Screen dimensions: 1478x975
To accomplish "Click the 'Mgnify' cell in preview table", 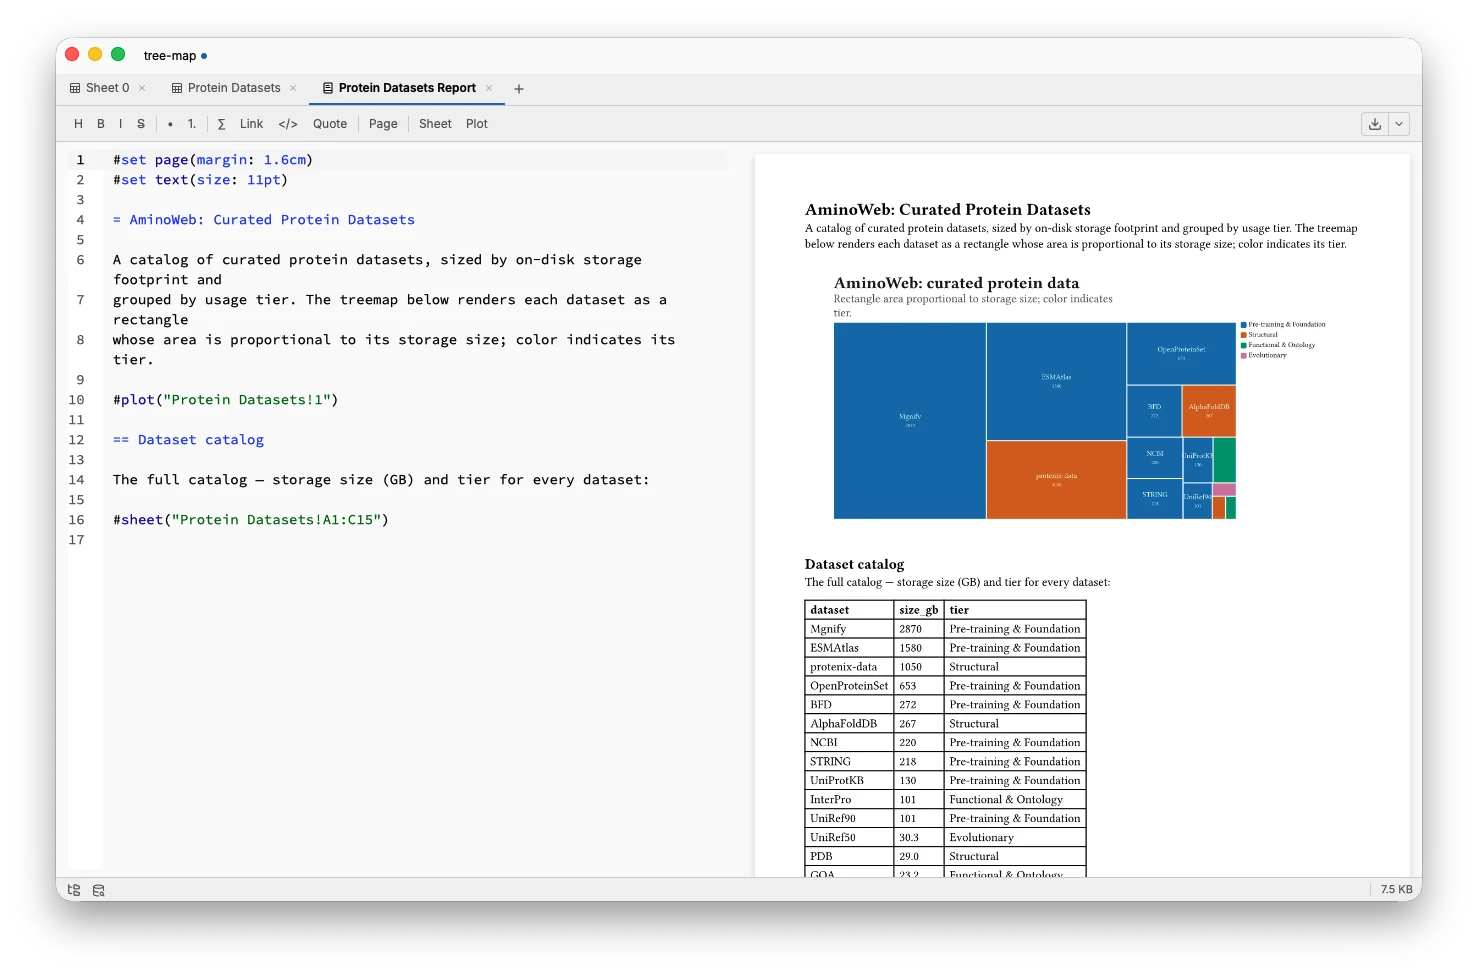I will coord(849,629).
